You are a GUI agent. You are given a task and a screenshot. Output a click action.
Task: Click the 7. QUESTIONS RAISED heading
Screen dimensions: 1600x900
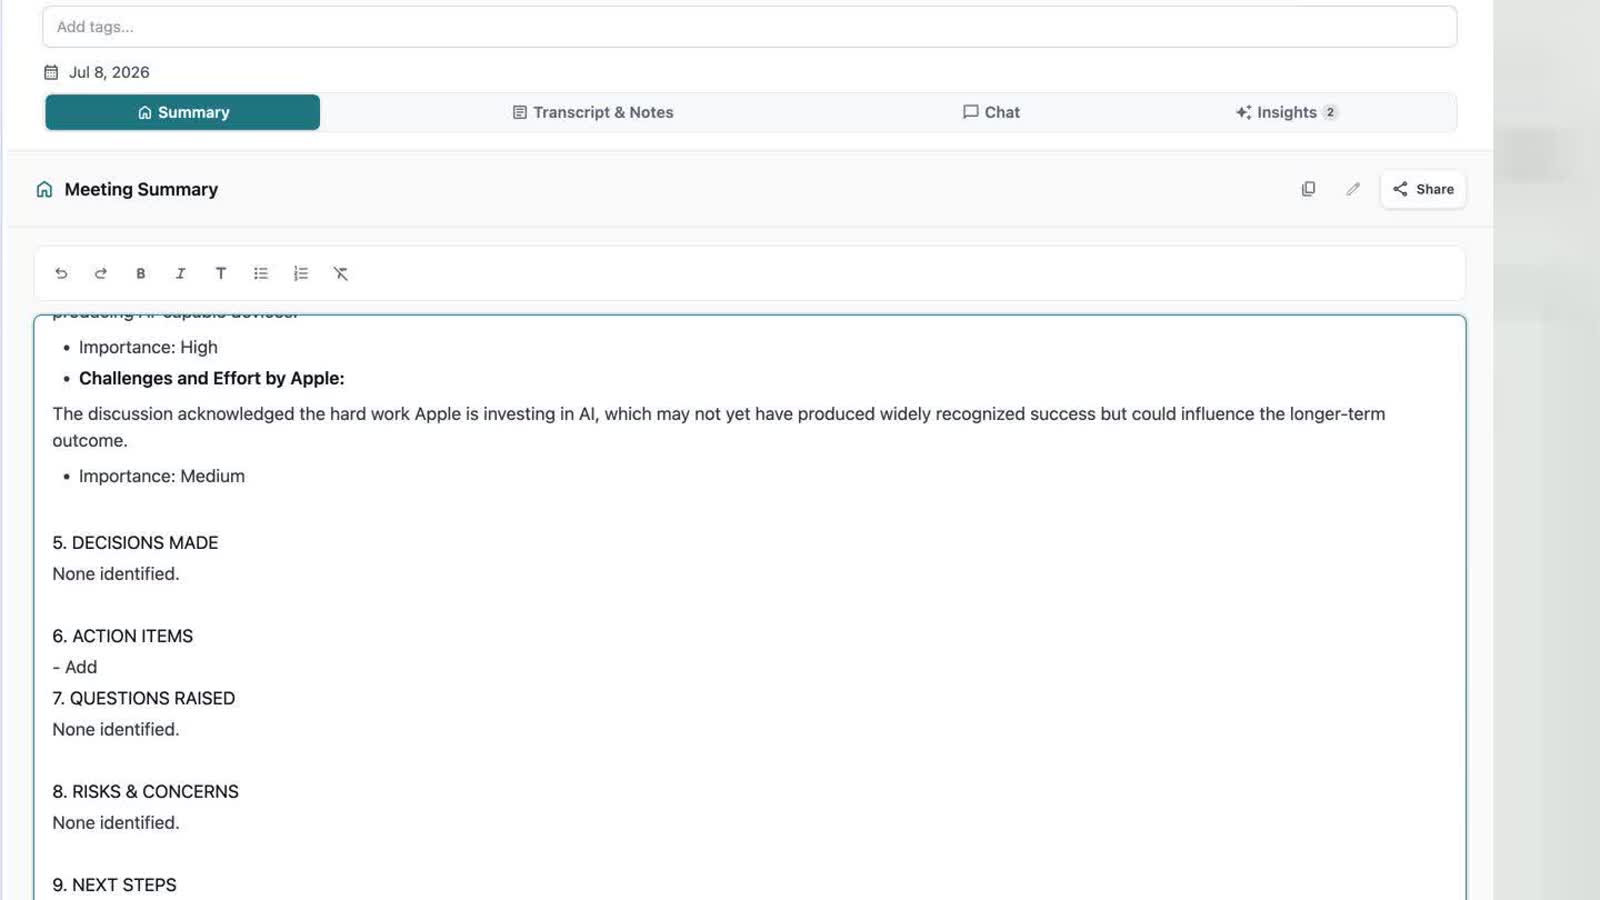[x=144, y=698]
